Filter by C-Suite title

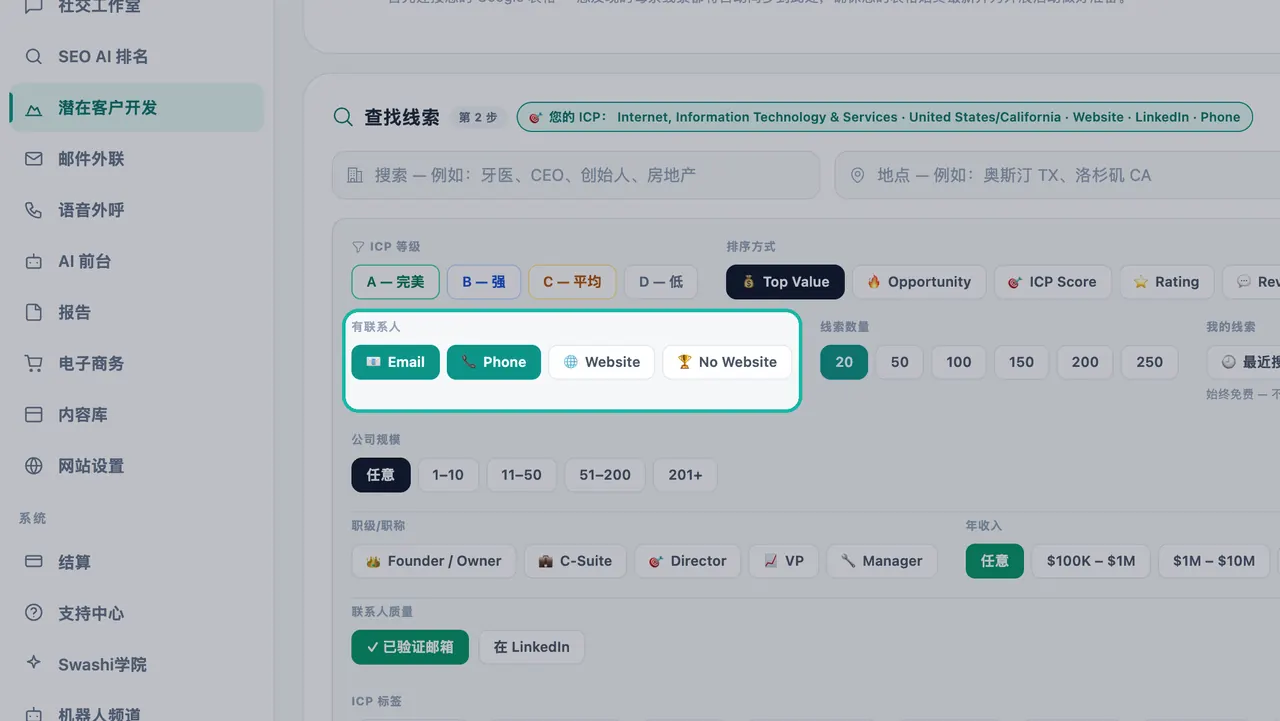pyautogui.click(x=576, y=561)
